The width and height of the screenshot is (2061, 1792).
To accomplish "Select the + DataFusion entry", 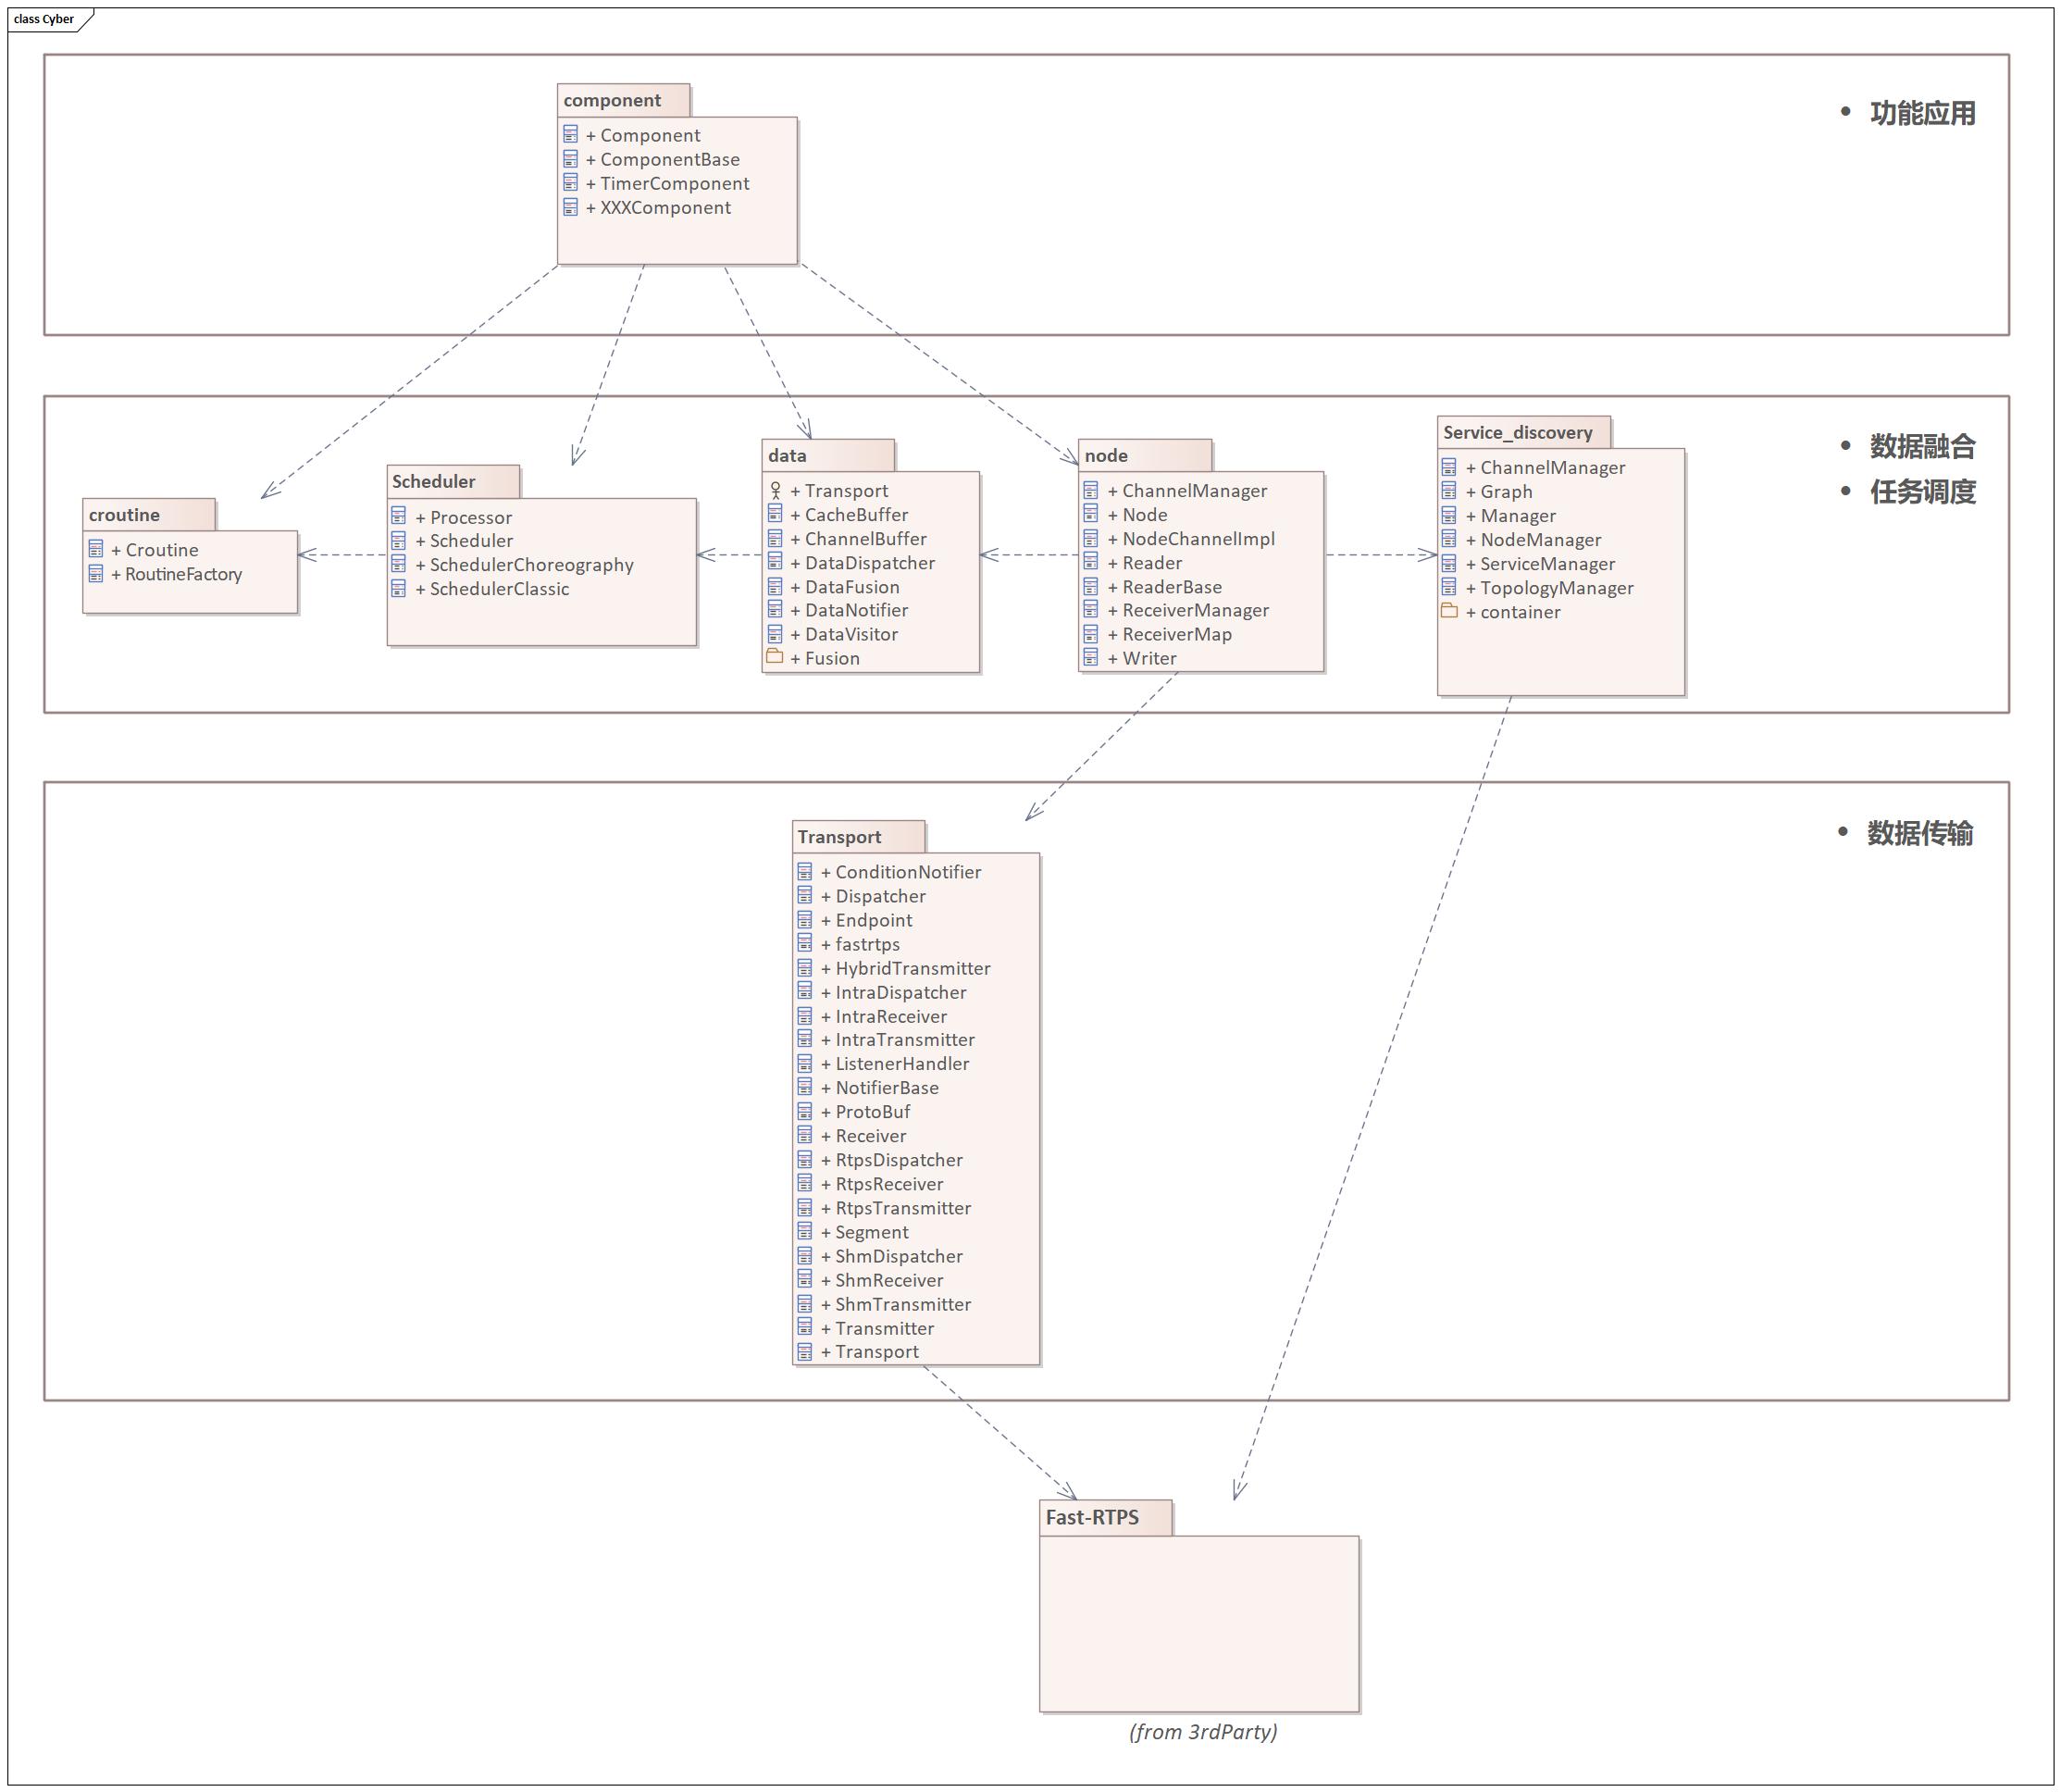I will [845, 587].
